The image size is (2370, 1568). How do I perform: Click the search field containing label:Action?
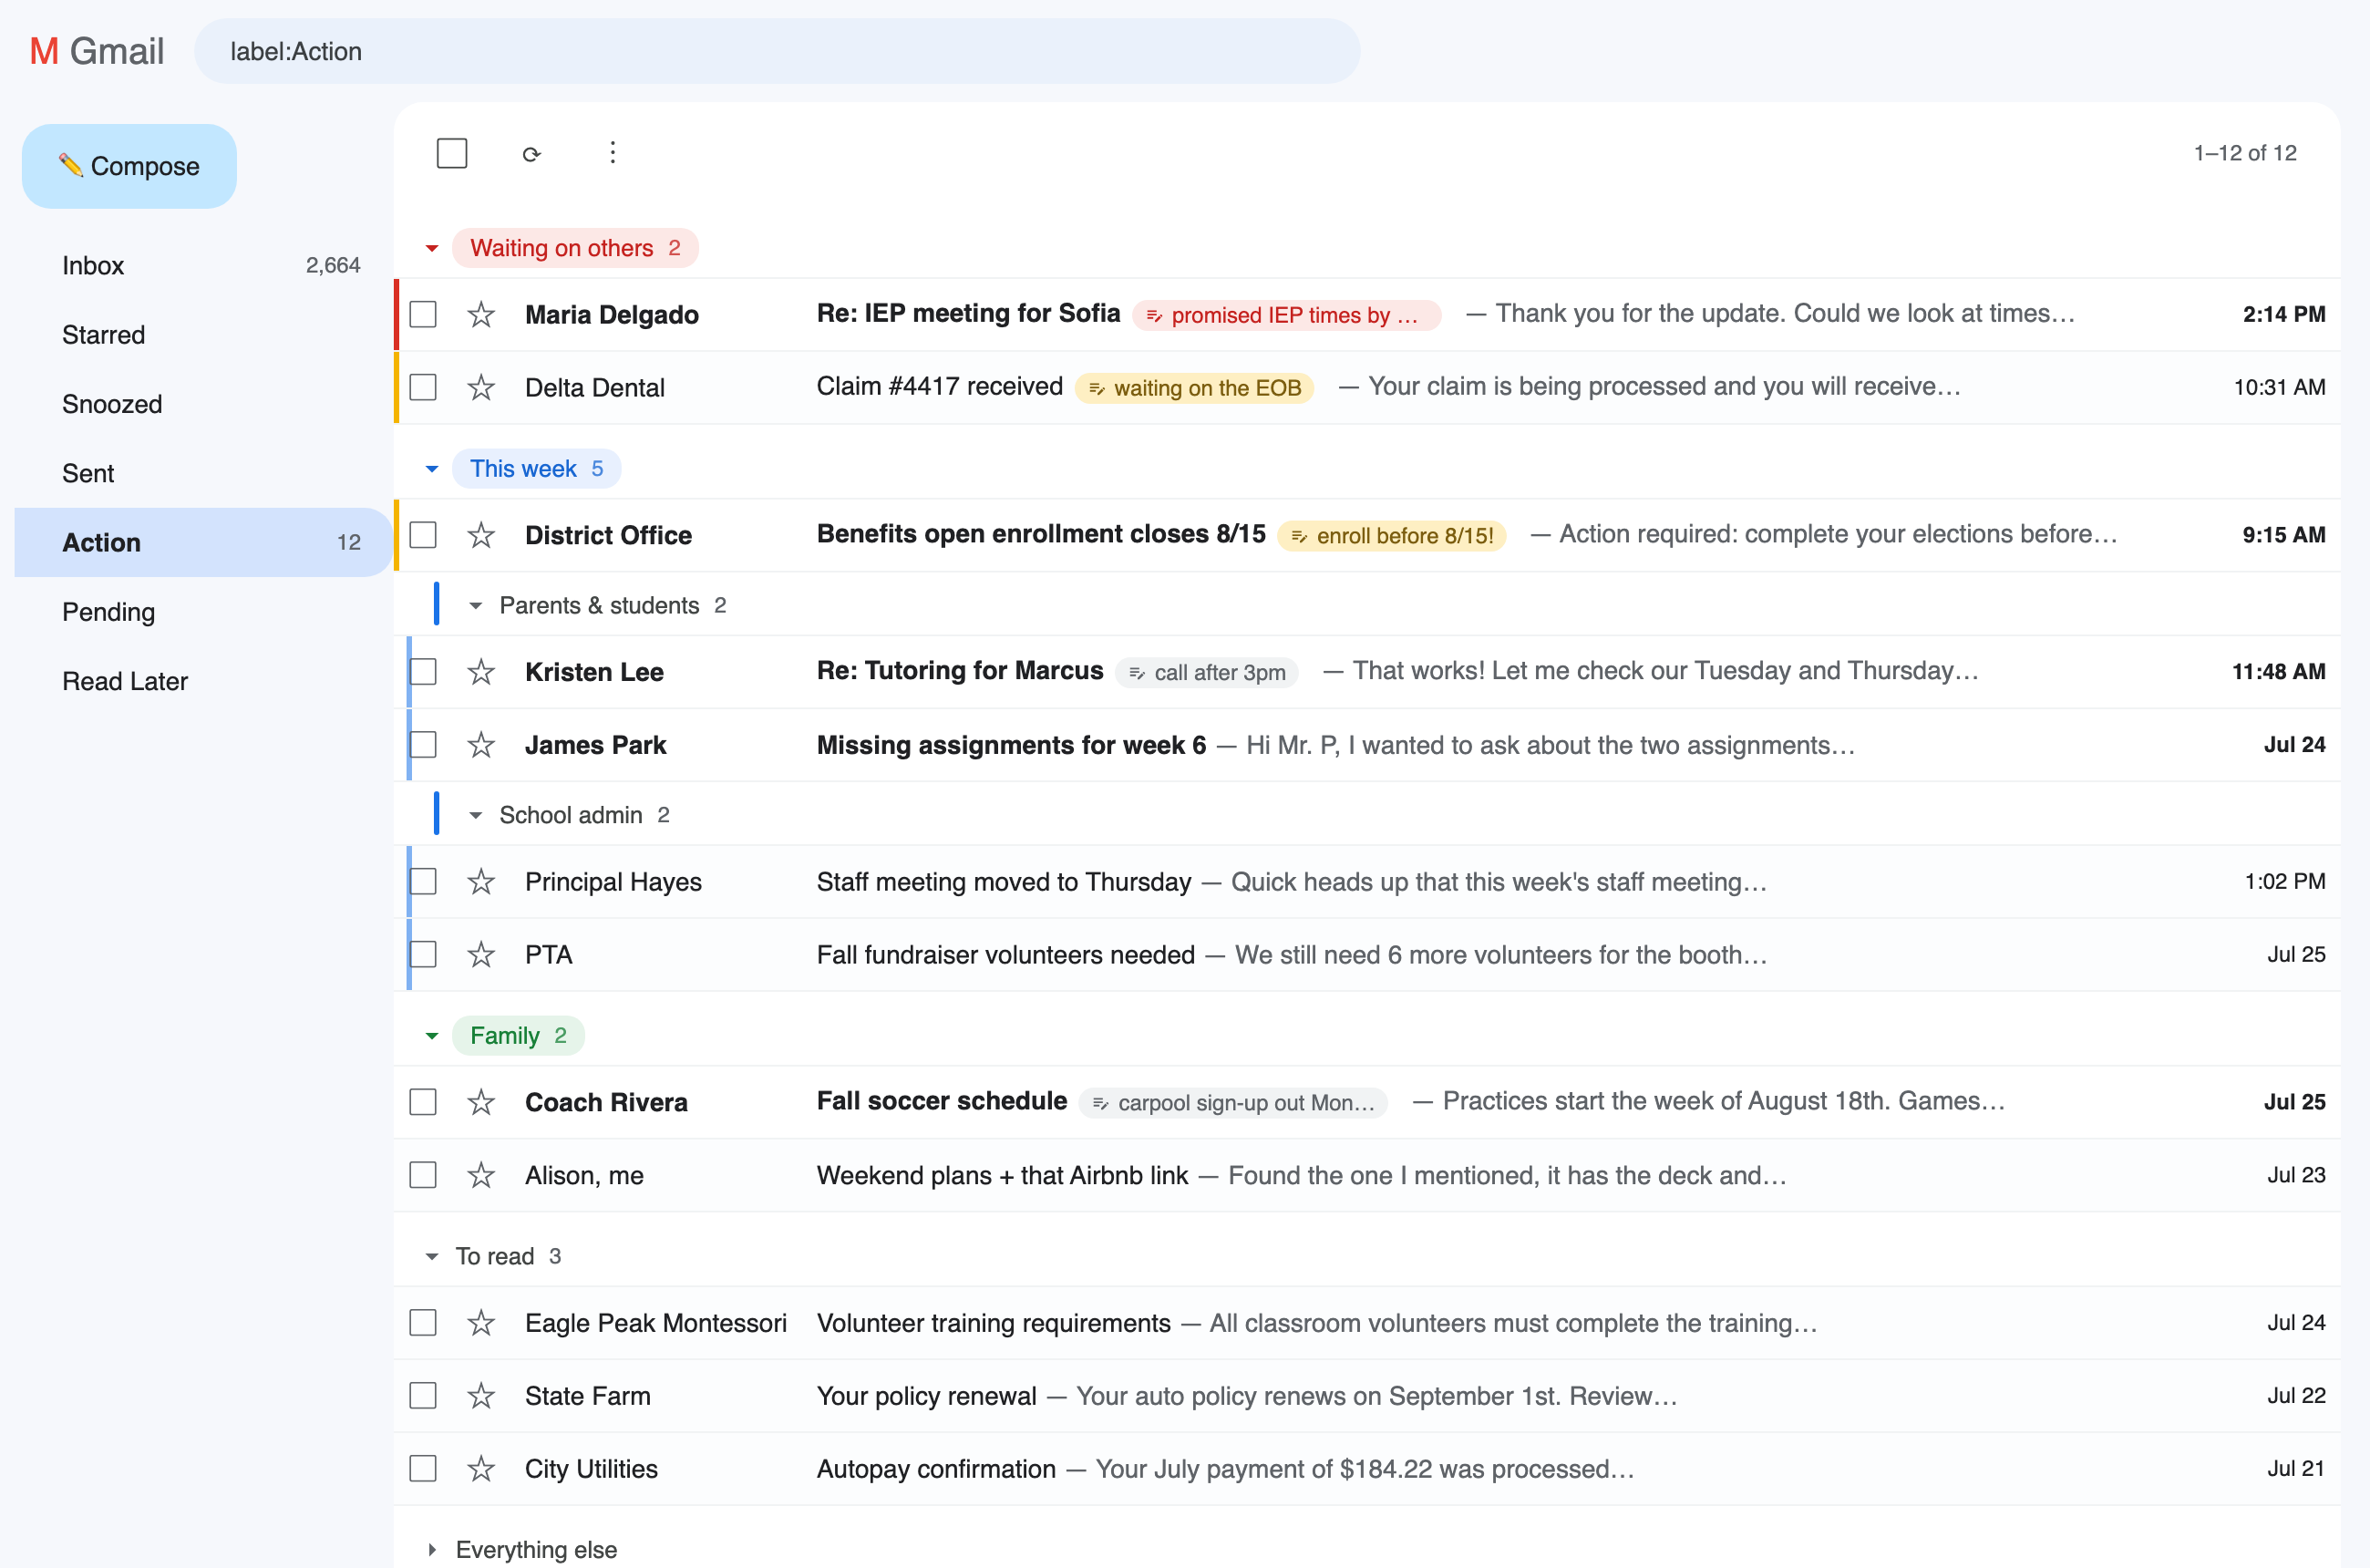777,52
